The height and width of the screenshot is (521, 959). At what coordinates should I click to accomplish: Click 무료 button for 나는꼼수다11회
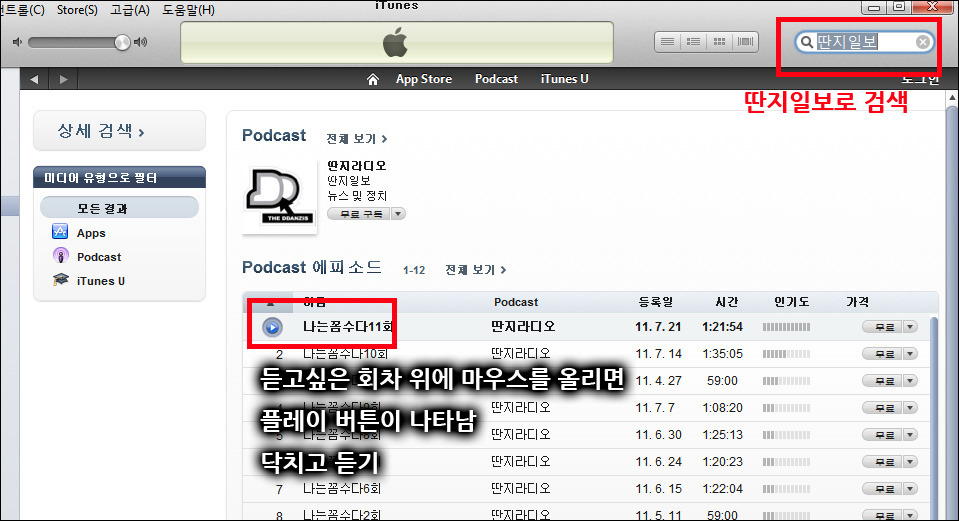pyautogui.click(x=882, y=327)
